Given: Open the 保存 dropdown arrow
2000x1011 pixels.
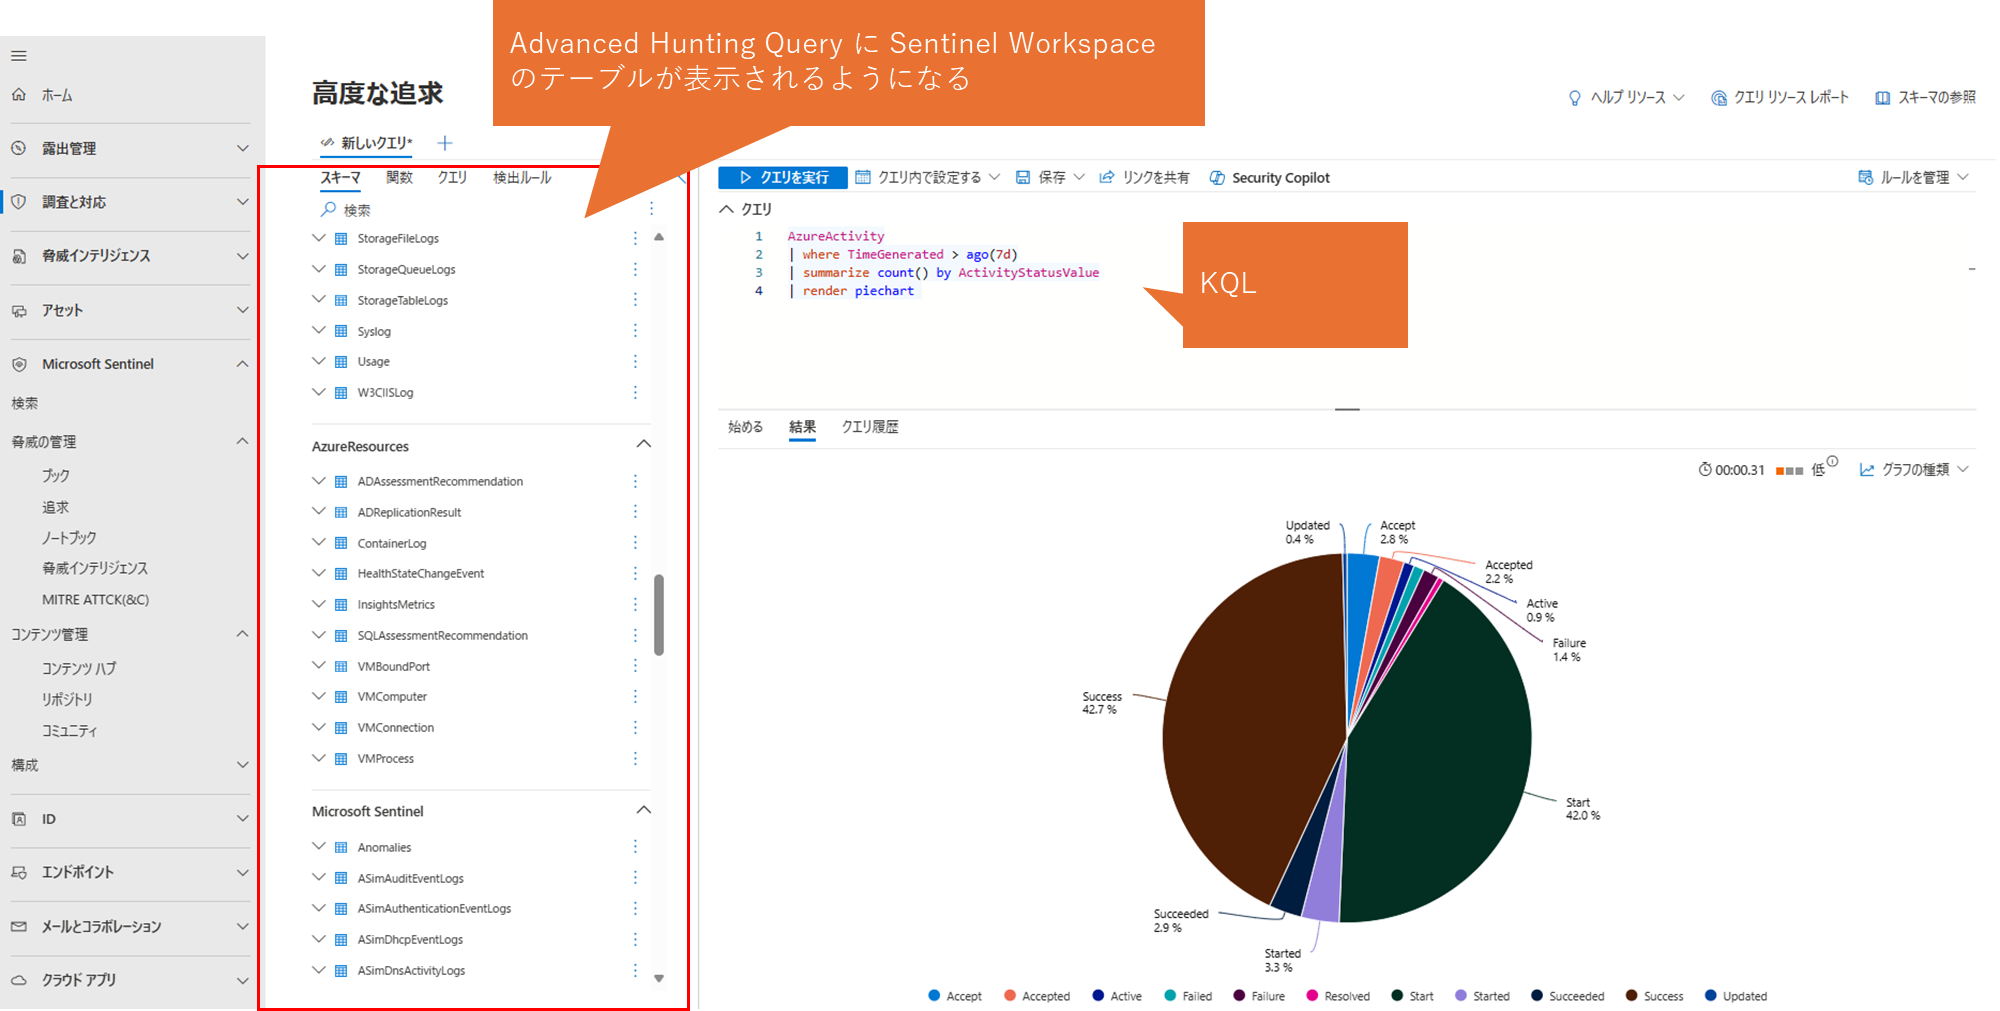Looking at the screenshot, I should pyautogui.click(x=1079, y=177).
